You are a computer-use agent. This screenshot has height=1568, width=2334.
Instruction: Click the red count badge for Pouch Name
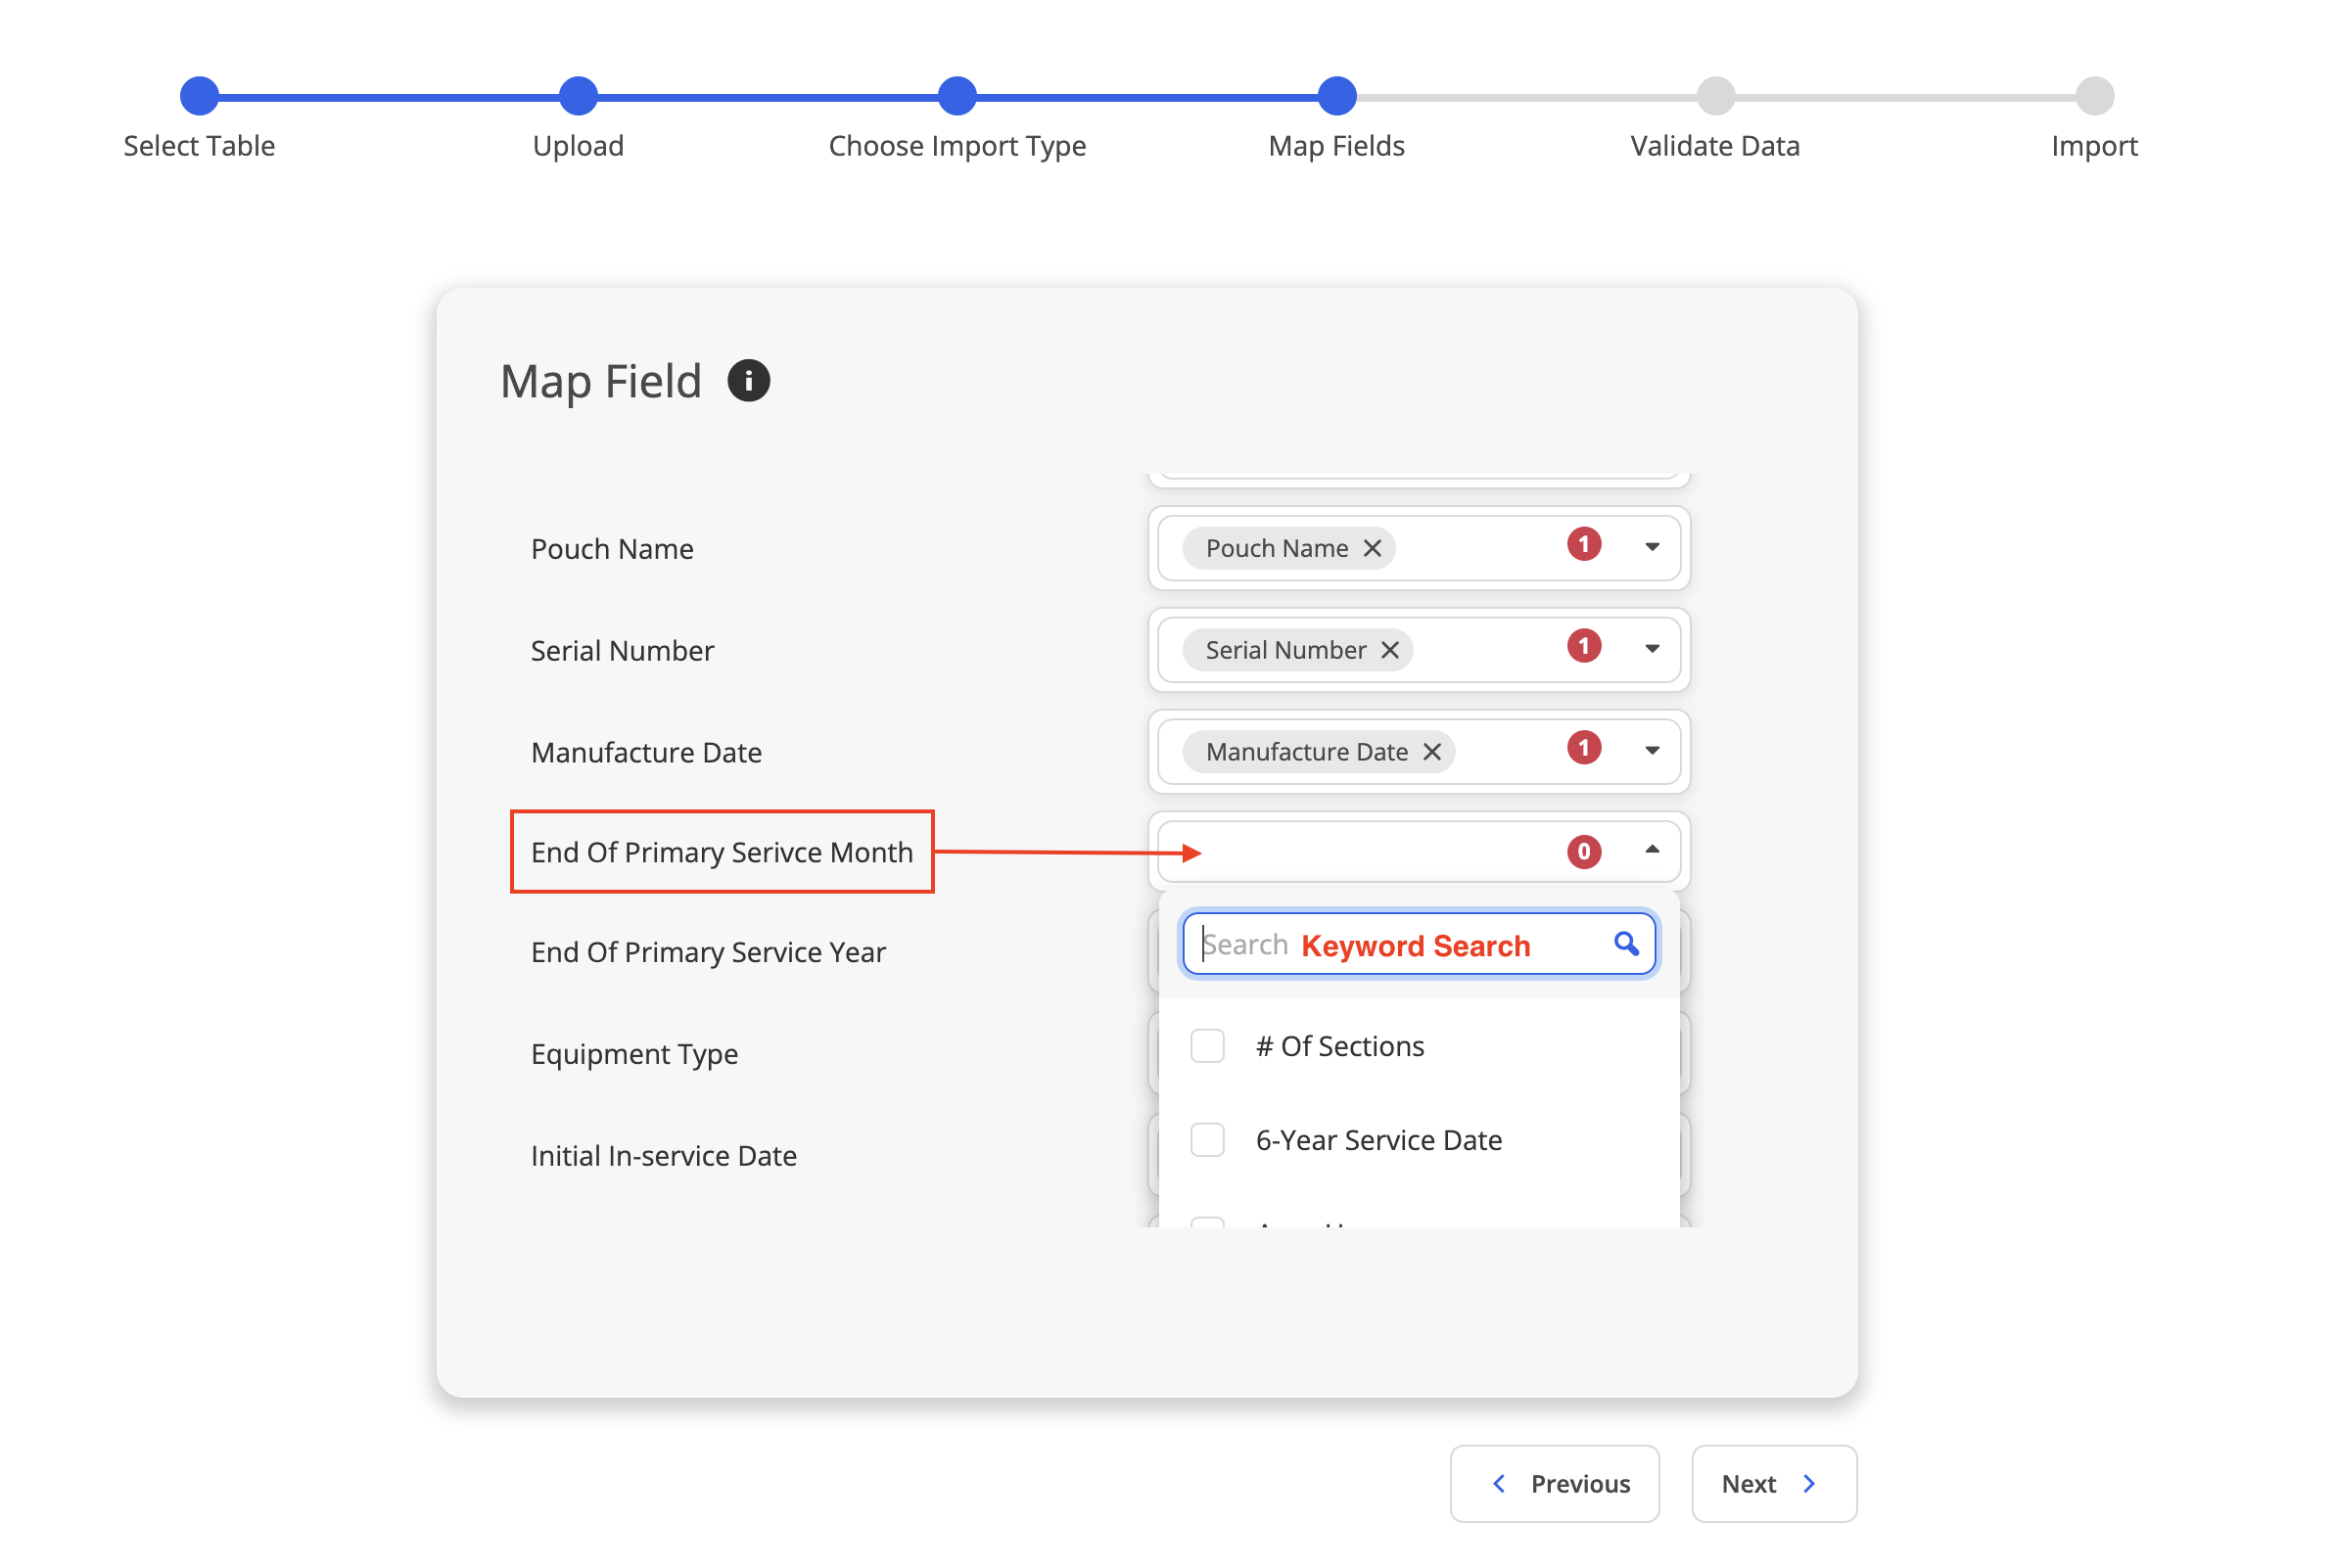coord(1584,545)
